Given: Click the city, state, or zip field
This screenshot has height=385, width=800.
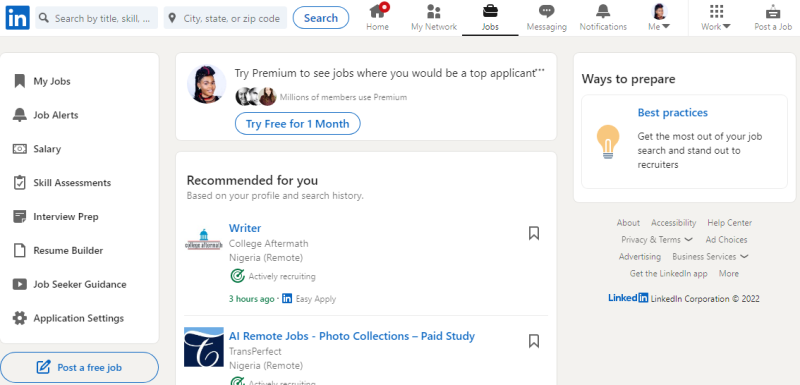Looking at the screenshot, I should click(226, 18).
